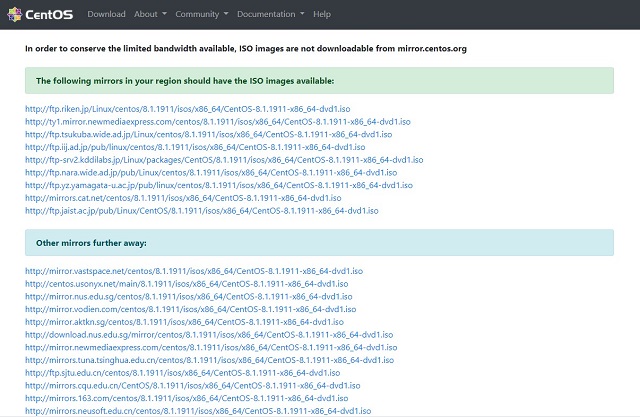
Task: Expand the About dropdown menu
Action: point(150,14)
